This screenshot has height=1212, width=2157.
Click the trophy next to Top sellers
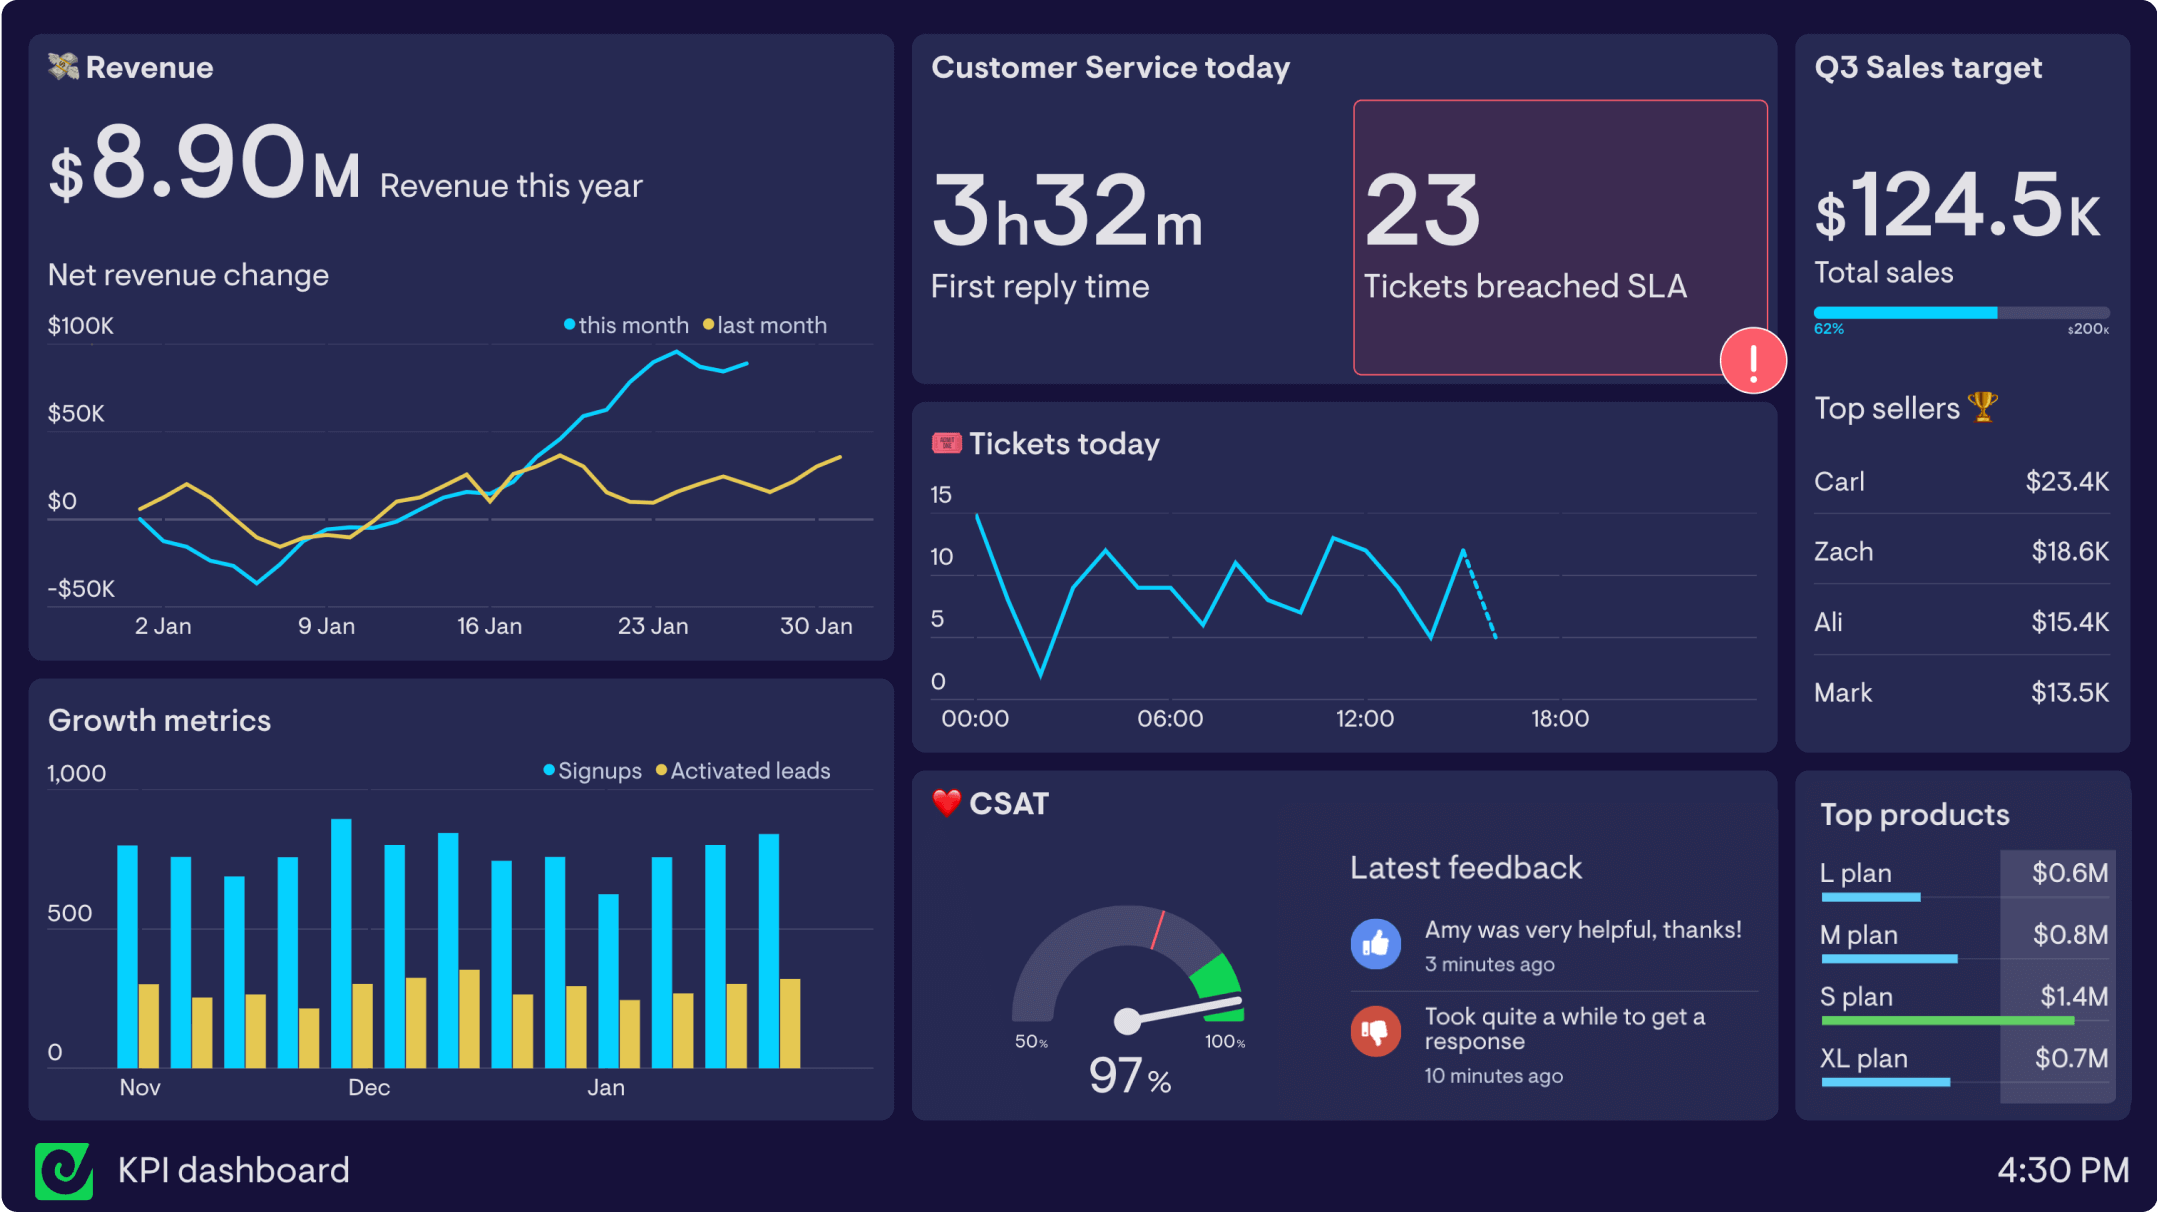pyautogui.click(x=1984, y=407)
